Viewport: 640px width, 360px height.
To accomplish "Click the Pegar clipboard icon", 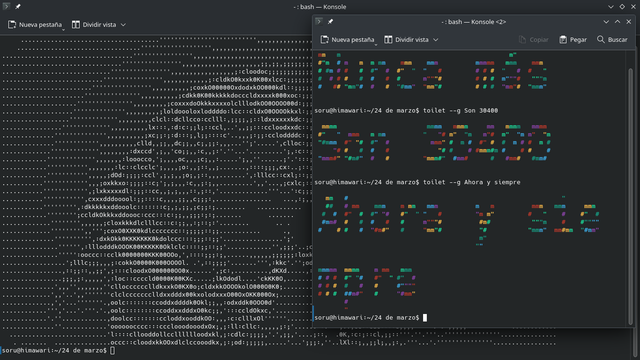I will point(563,40).
